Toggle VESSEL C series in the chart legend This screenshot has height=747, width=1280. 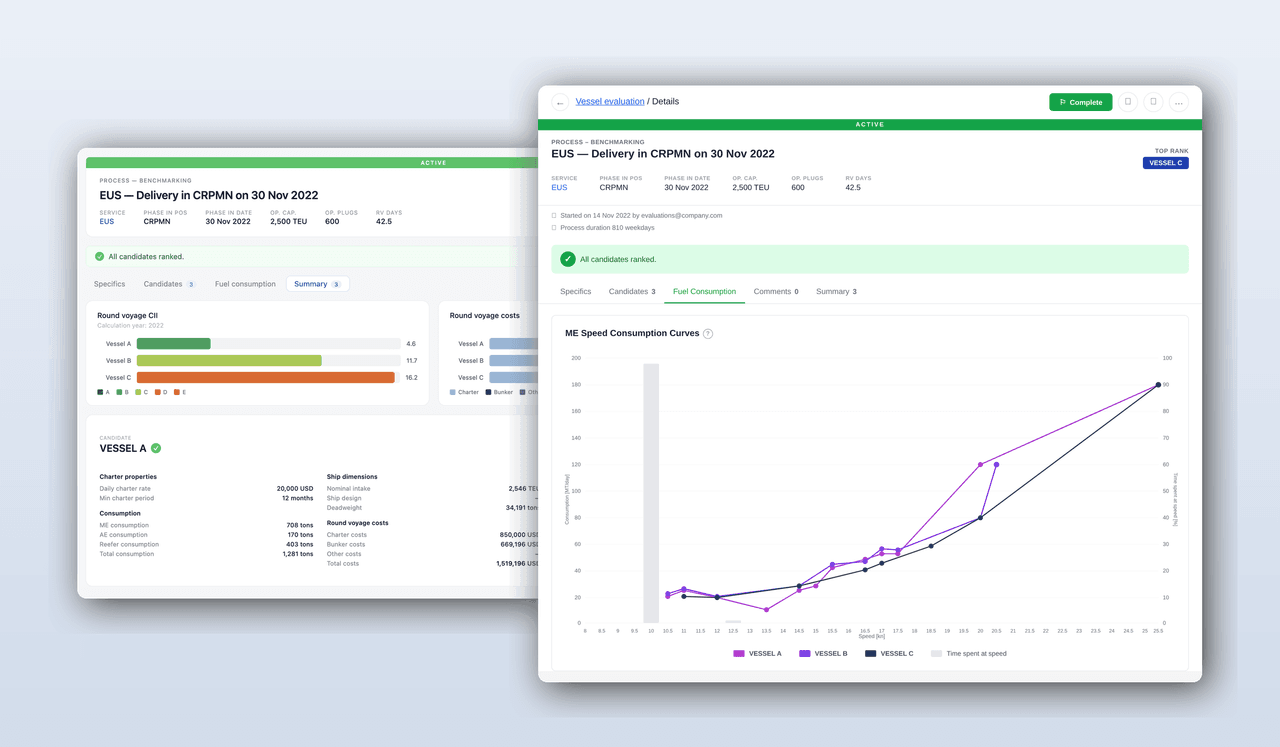click(889, 653)
